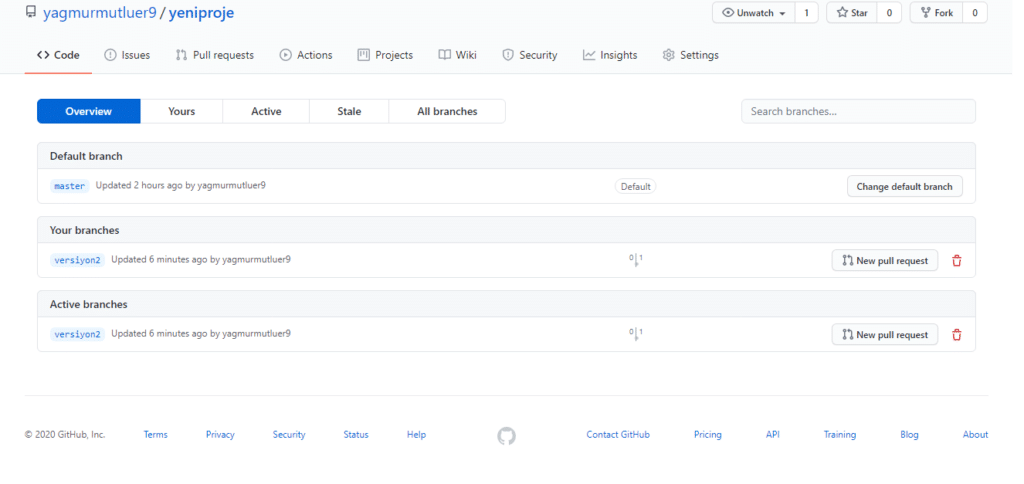Open the Terms footer link
The height and width of the screenshot is (484, 1024).
click(155, 435)
